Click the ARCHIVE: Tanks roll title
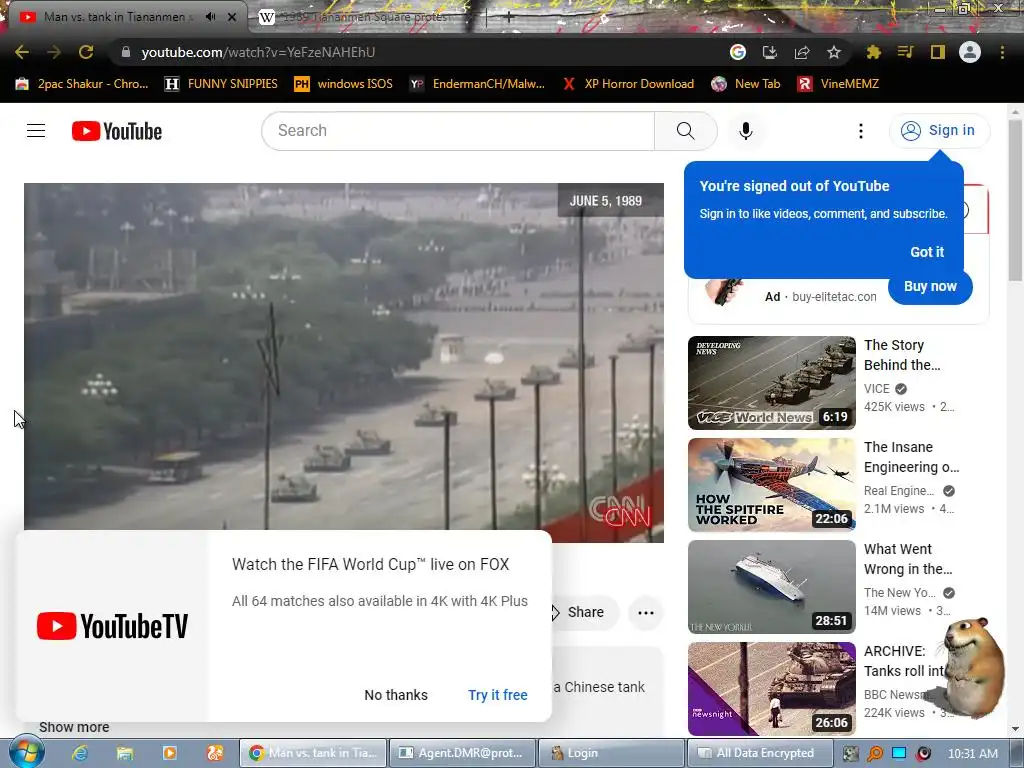 [904, 661]
